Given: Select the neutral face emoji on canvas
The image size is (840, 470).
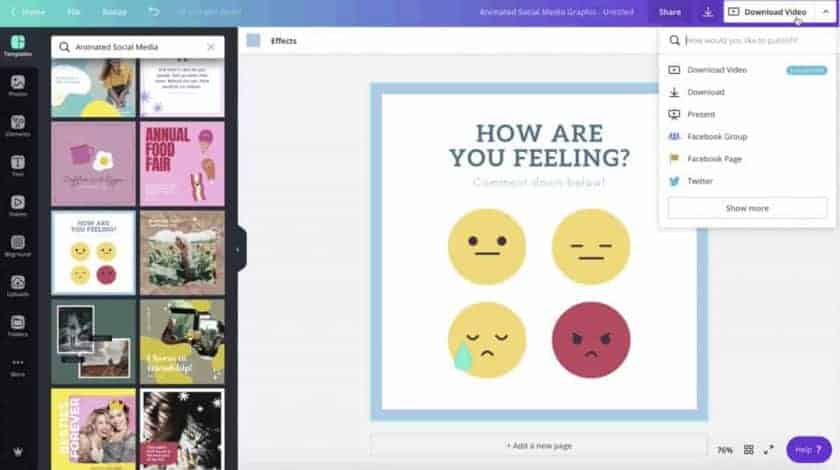Looking at the screenshot, I should (x=487, y=247).
